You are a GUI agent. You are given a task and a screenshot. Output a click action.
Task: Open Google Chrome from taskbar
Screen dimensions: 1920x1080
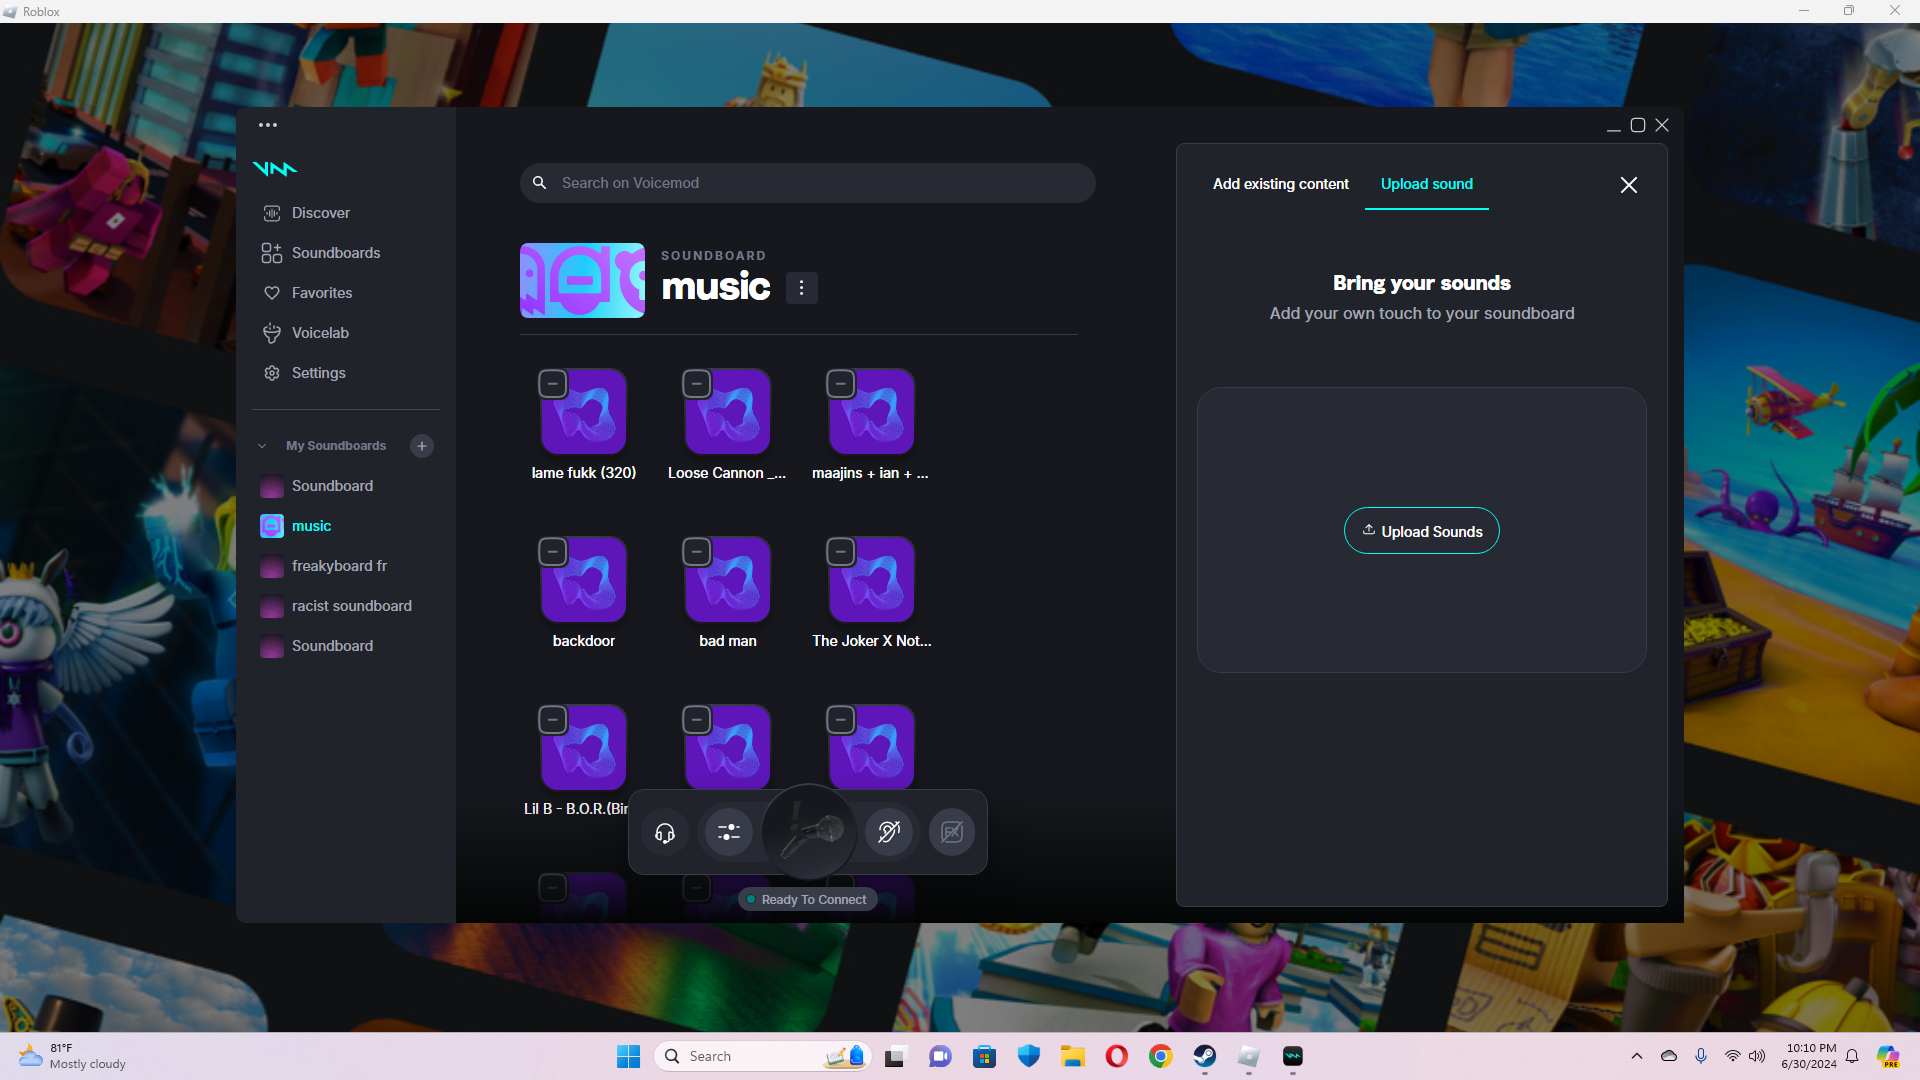click(x=1161, y=1056)
